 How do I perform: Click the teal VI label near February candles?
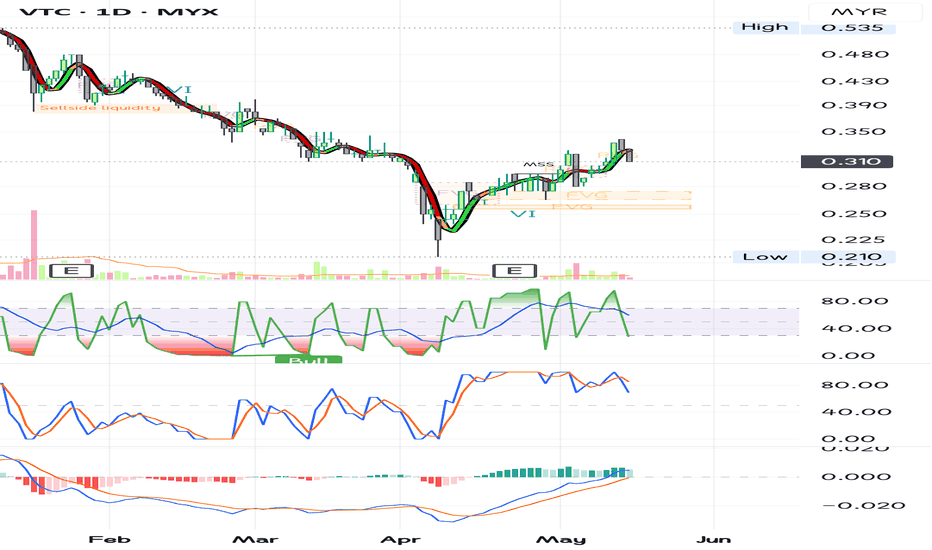tap(179, 90)
